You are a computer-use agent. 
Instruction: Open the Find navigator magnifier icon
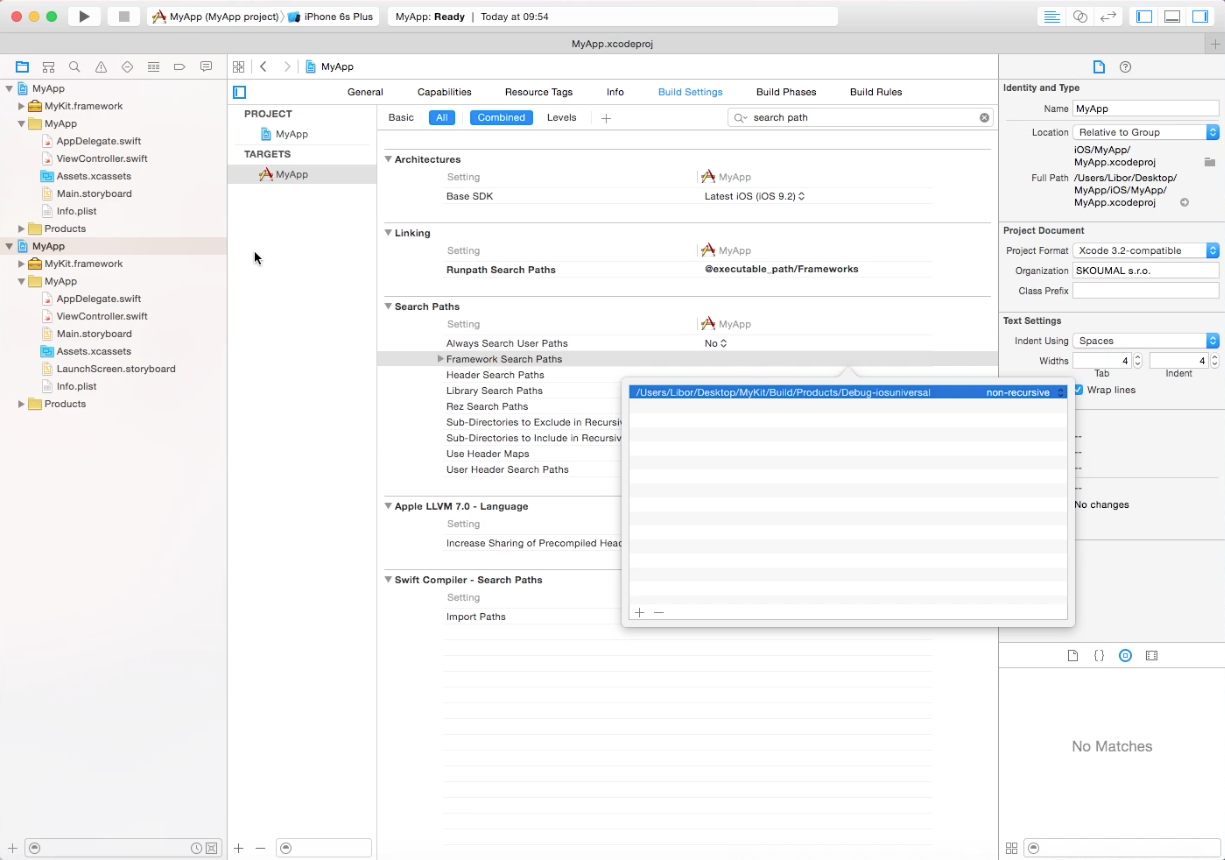tap(74, 67)
